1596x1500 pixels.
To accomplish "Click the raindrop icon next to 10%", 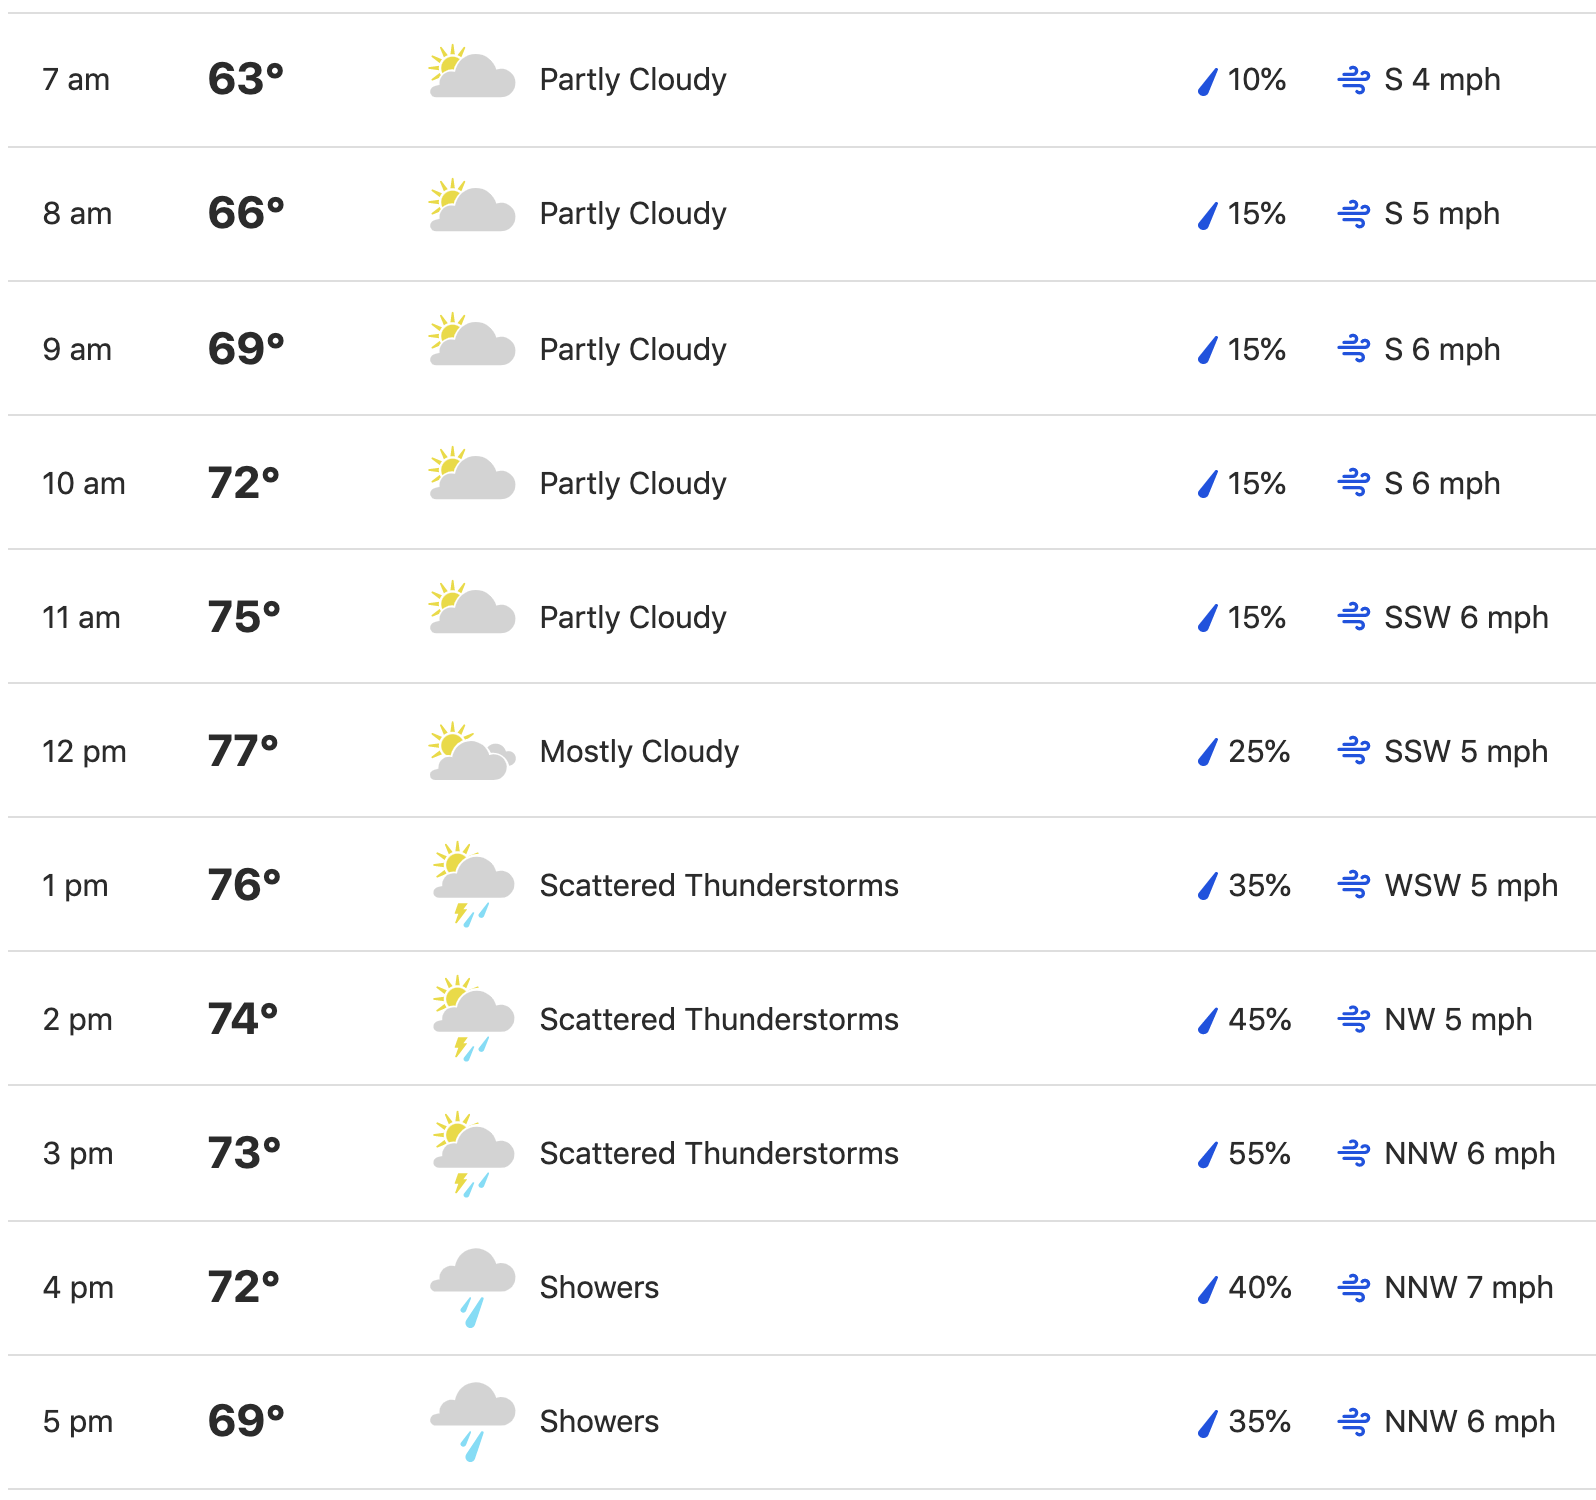I will [1208, 80].
